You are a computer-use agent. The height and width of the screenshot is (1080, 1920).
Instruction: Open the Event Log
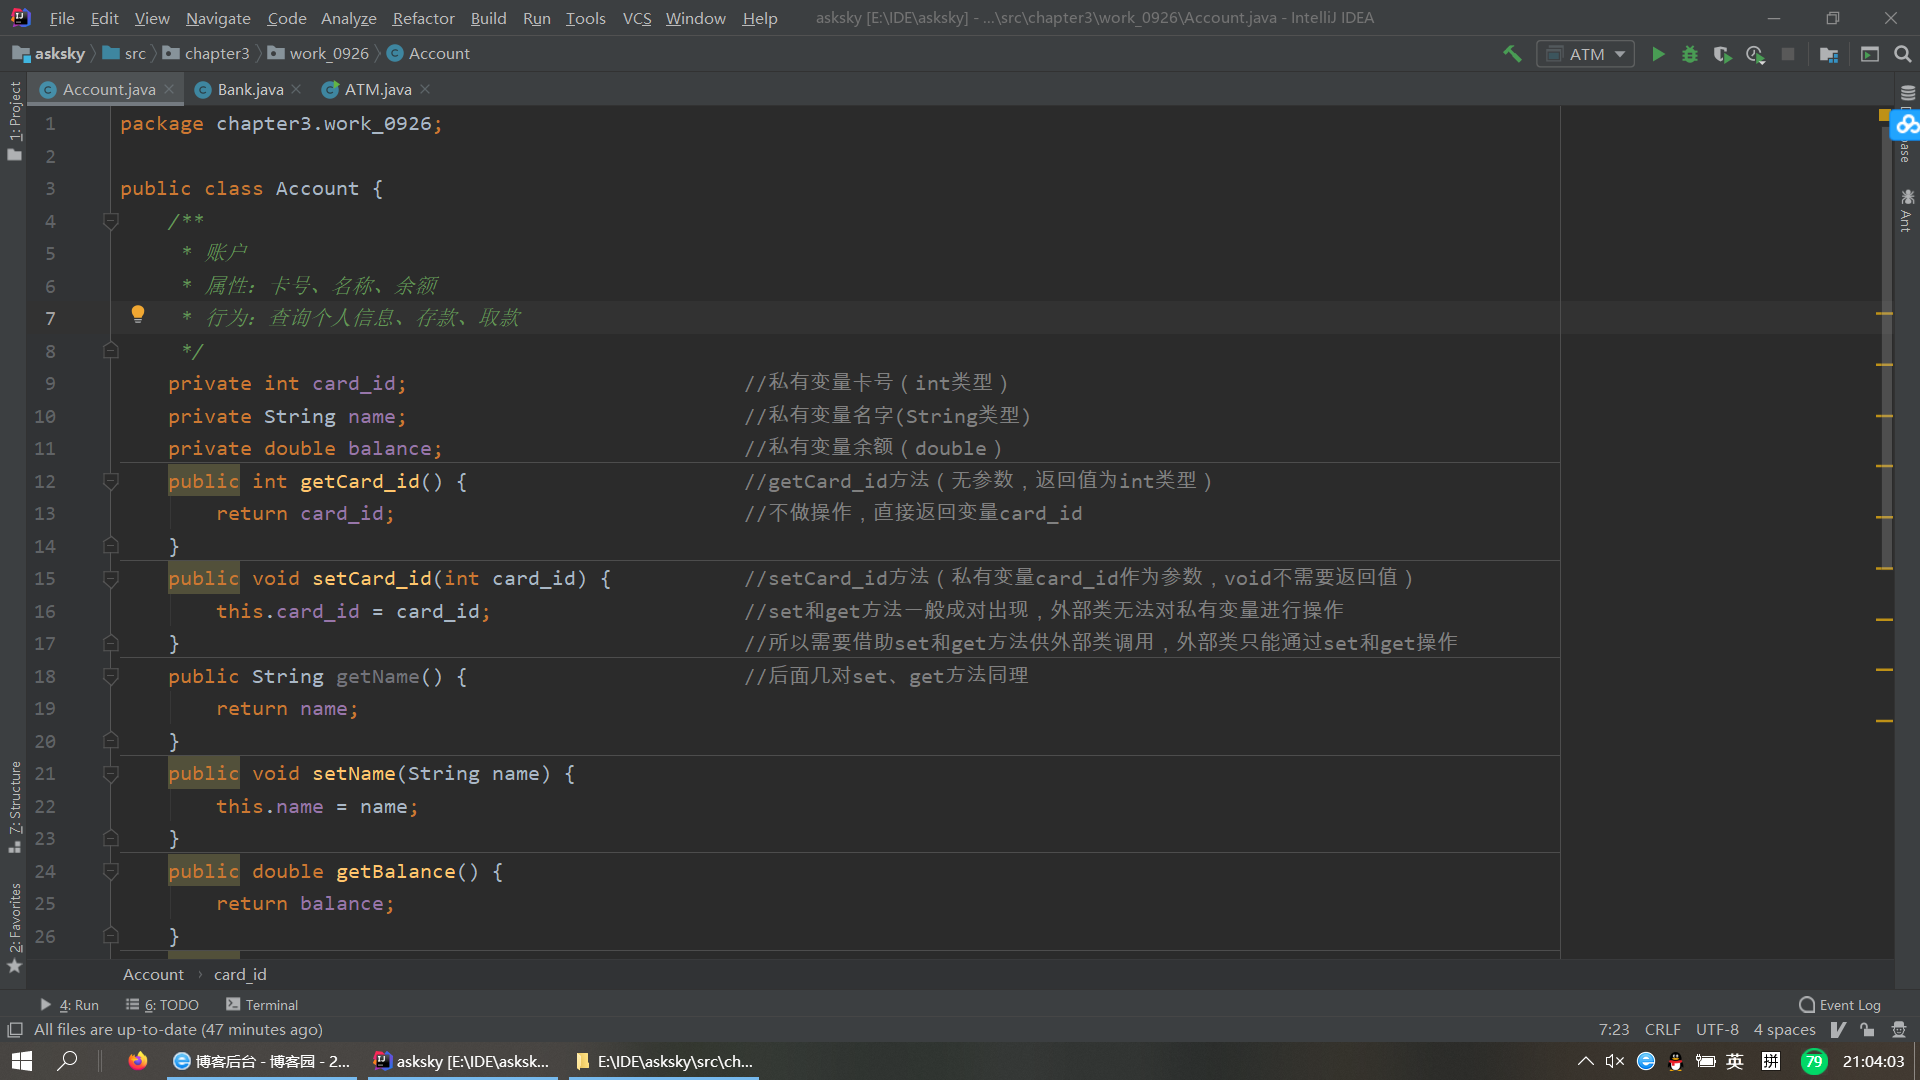[1840, 1005]
